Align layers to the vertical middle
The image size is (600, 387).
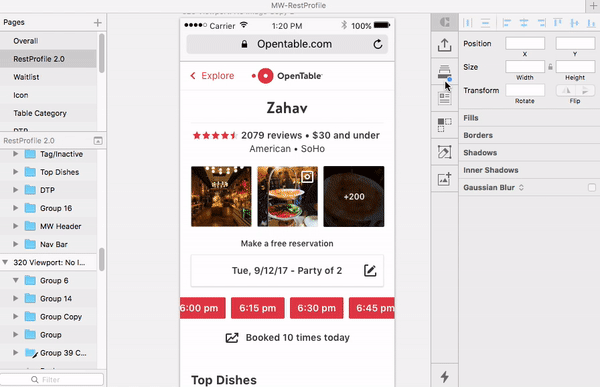pyautogui.click(x=574, y=23)
